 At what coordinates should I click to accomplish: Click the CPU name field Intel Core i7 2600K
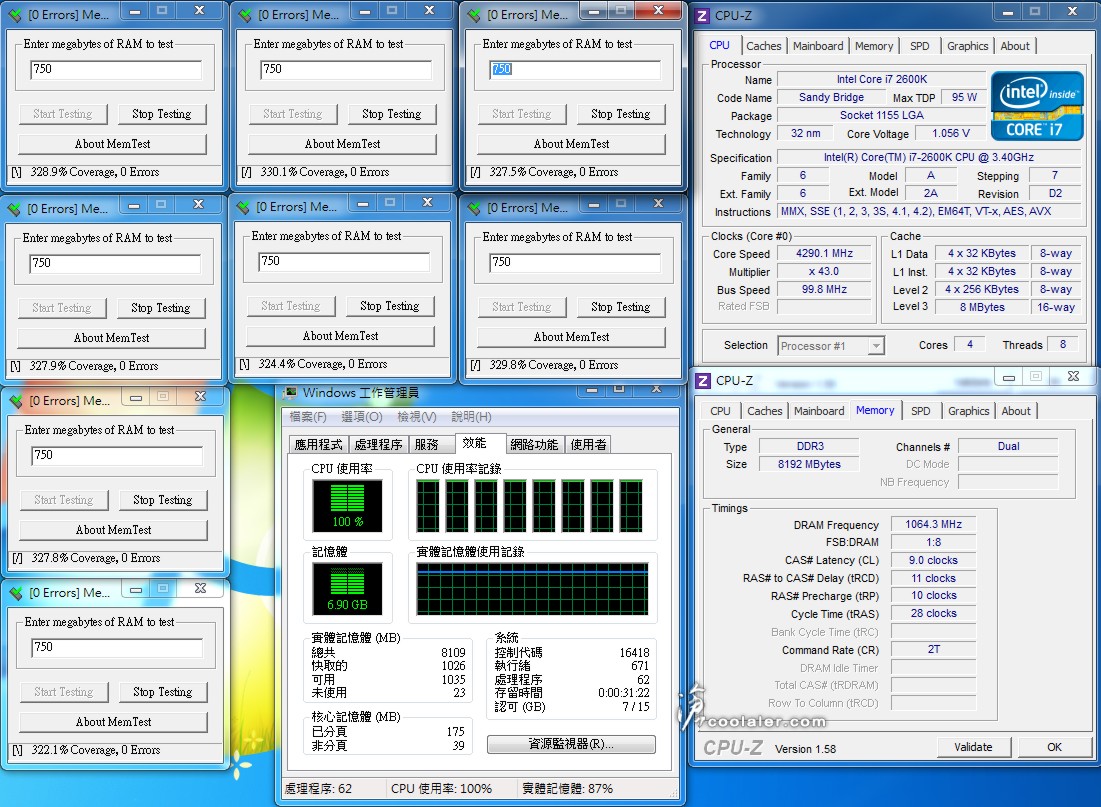[x=881, y=79]
